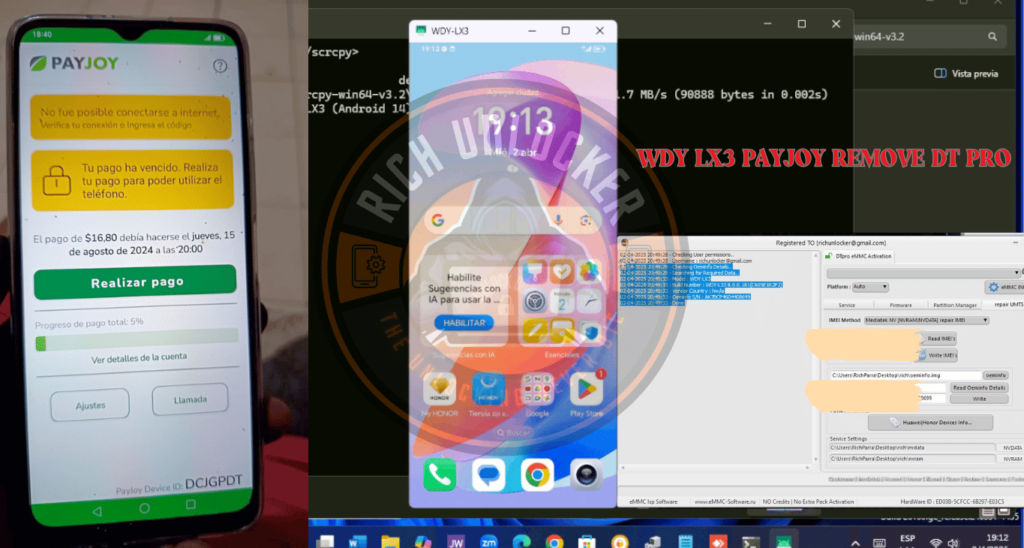Click the payment progress bar at 5%

(136, 340)
